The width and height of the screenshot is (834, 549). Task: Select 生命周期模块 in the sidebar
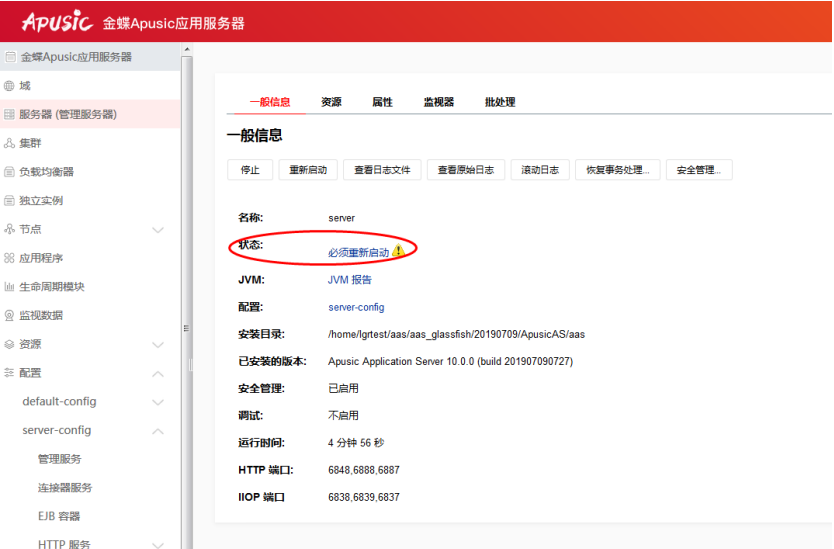(90, 287)
